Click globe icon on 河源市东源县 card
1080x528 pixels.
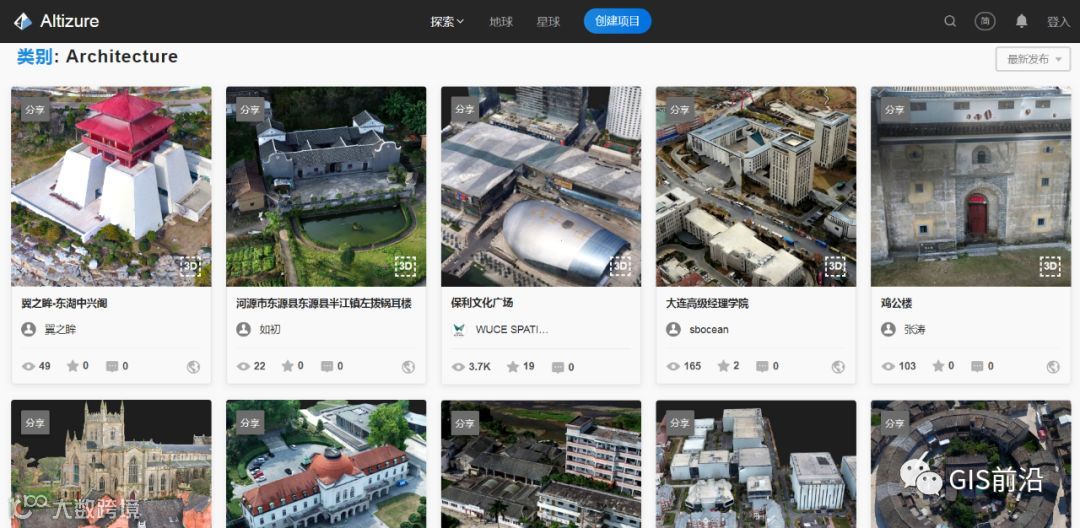[408, 367]
